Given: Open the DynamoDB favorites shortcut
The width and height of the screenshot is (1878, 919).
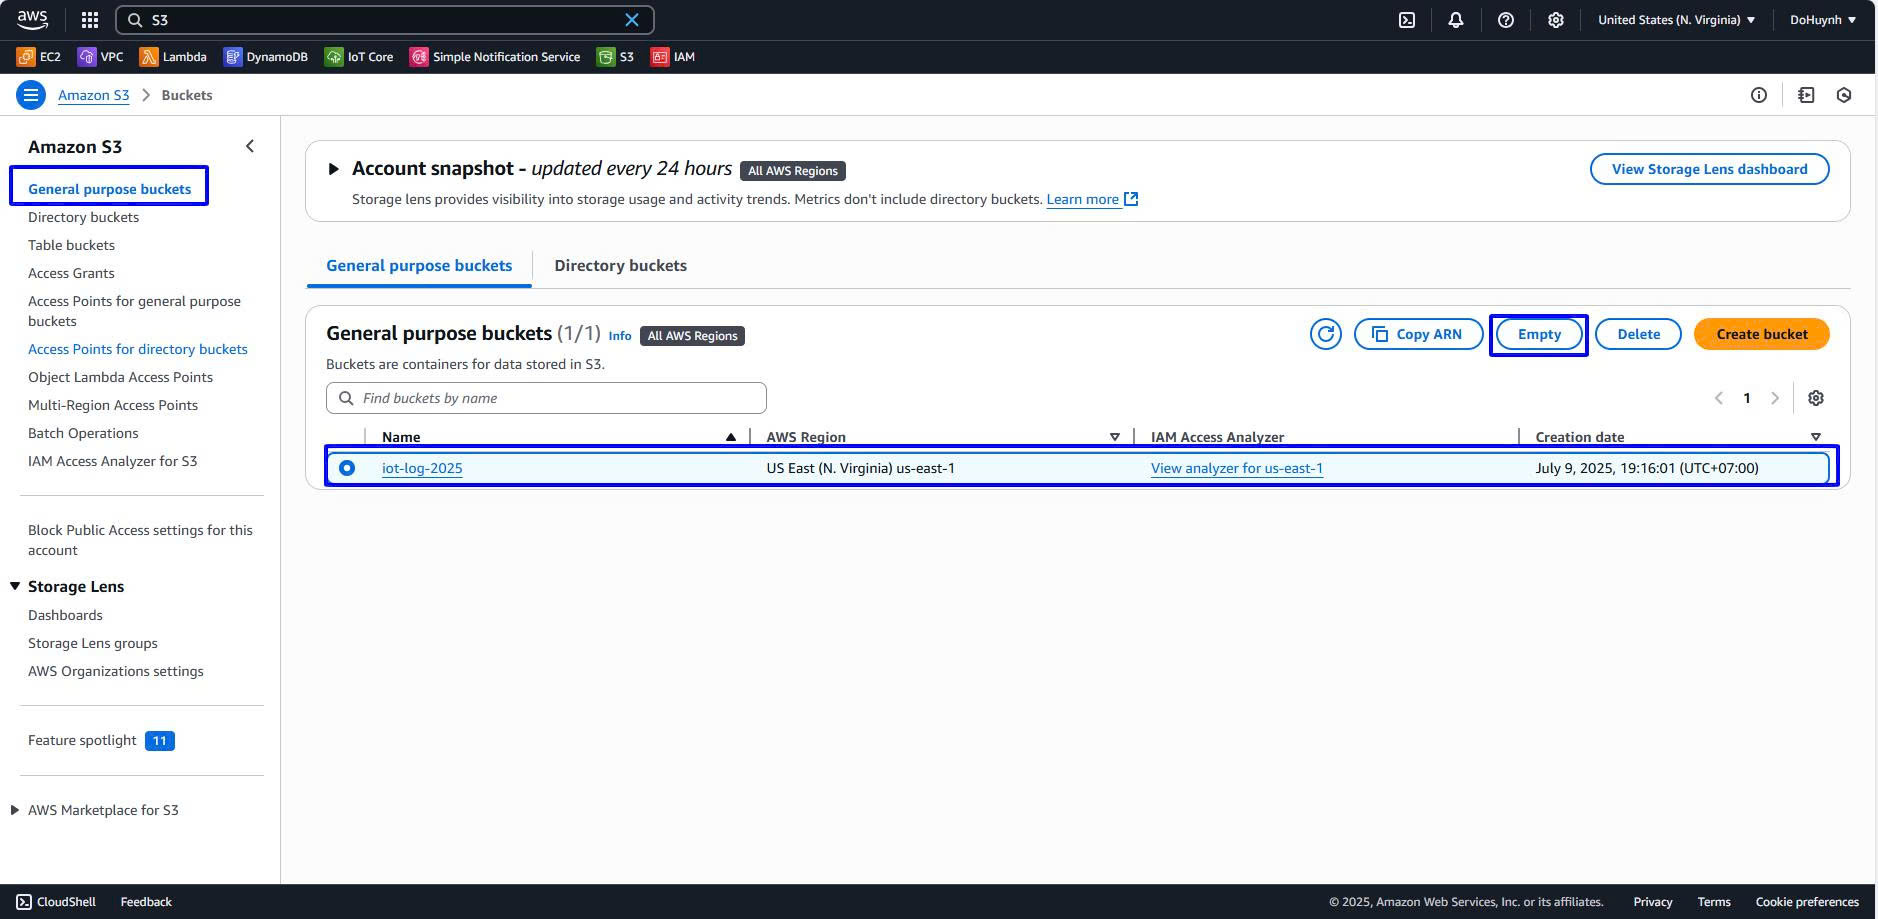Looking at the screenshot, I should tap(266, 57).
